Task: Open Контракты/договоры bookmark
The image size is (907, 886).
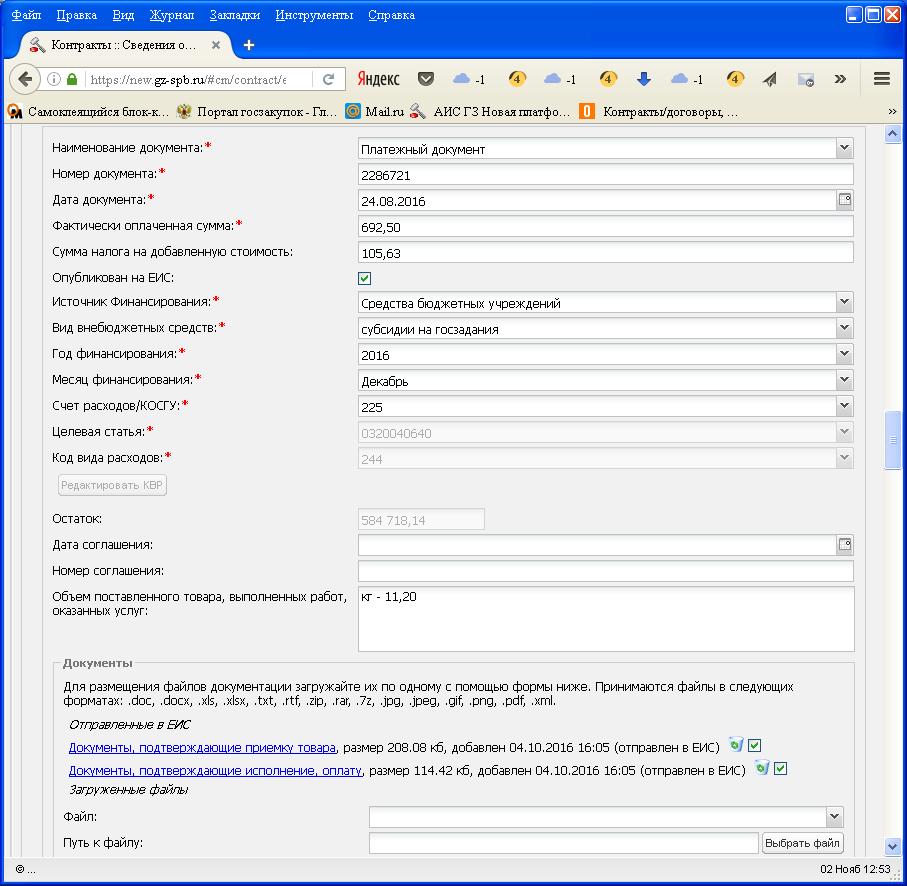Action: (660, 112)
